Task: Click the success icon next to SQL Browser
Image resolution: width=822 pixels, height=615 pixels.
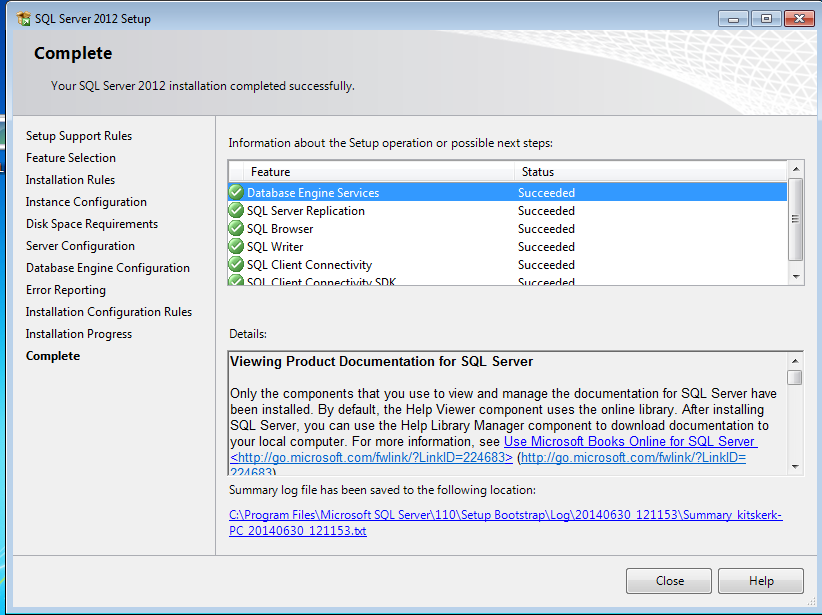Action: coord(236,228)
